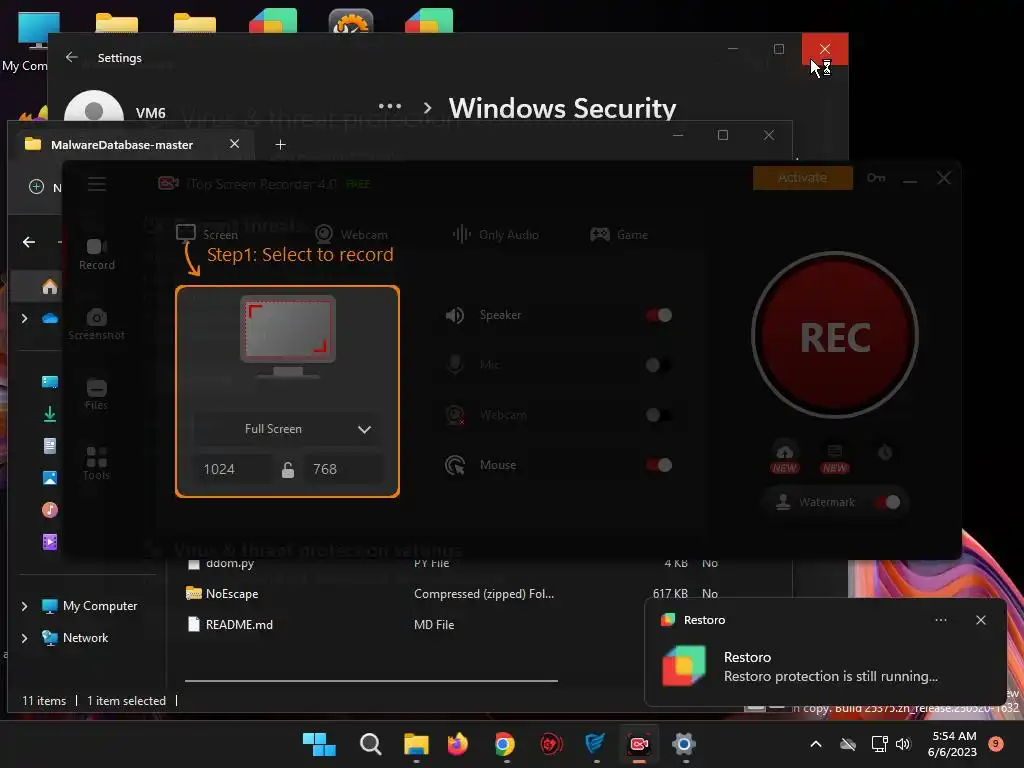Click the license key icon
Screen dimensions: 1024x768
tap(876, 178)
